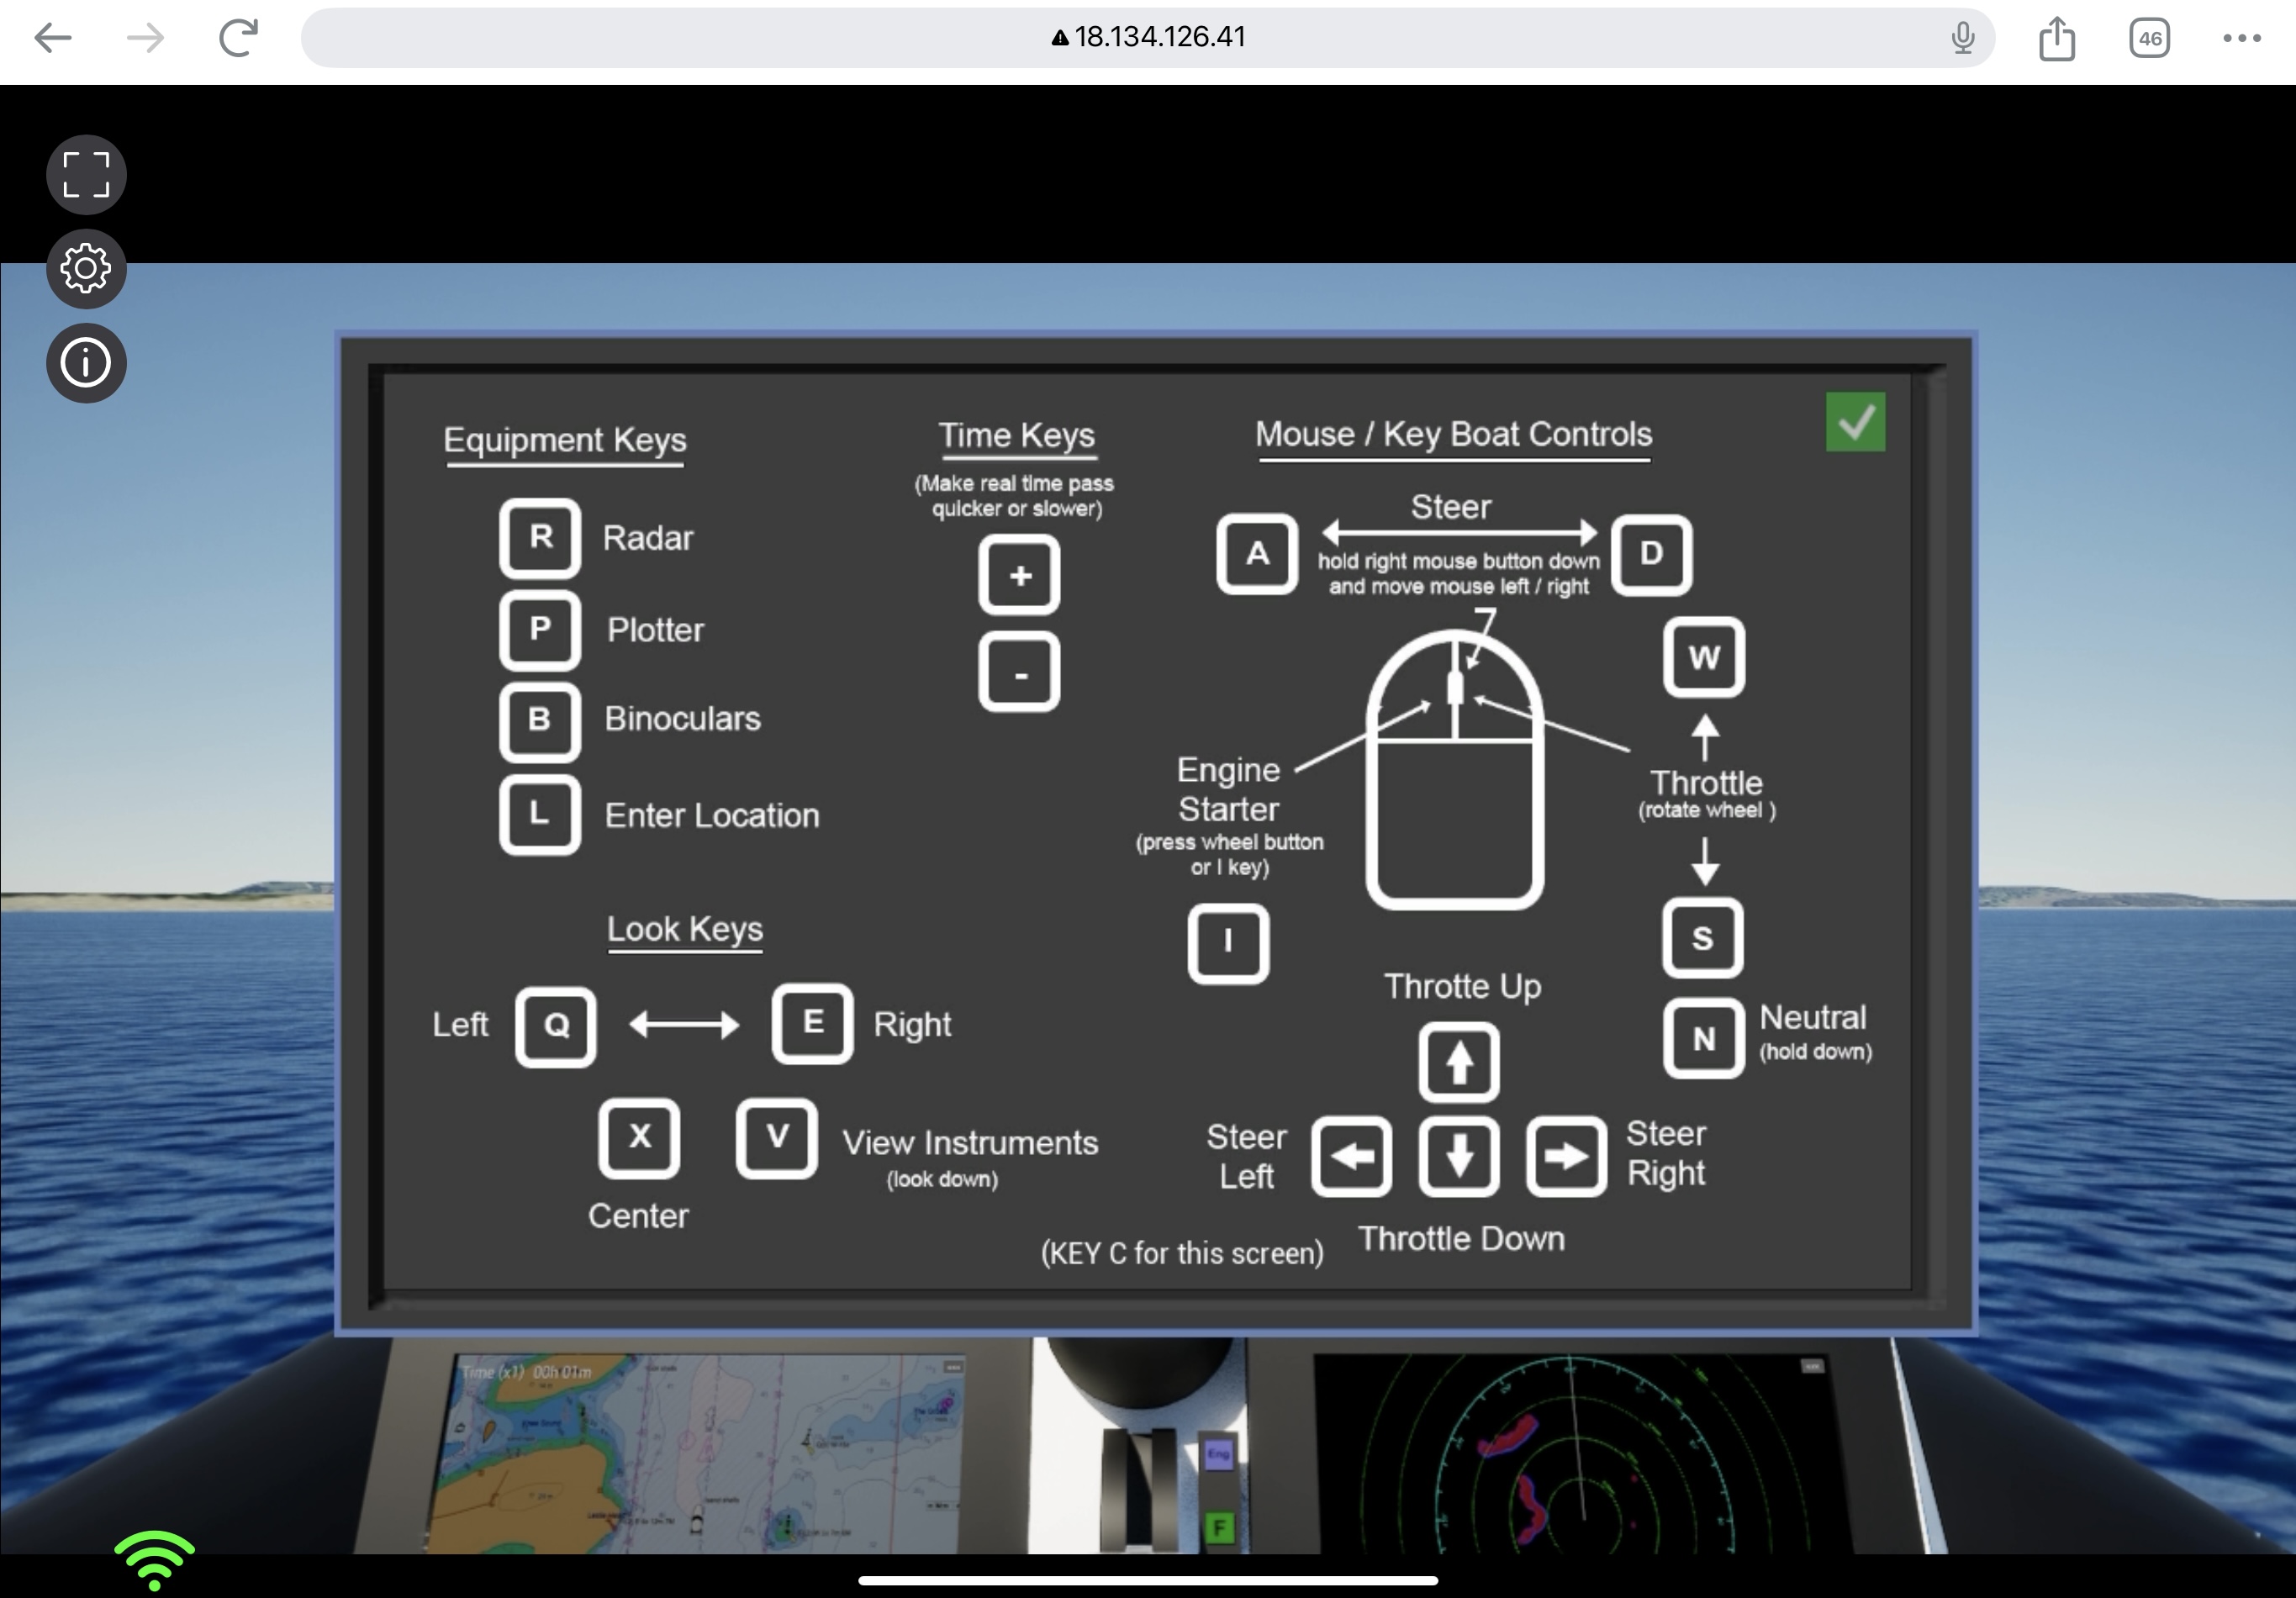This screenshot has height=1598, width=2296.
Task: Open the browser tabs count button
Action: [2149, 39]
